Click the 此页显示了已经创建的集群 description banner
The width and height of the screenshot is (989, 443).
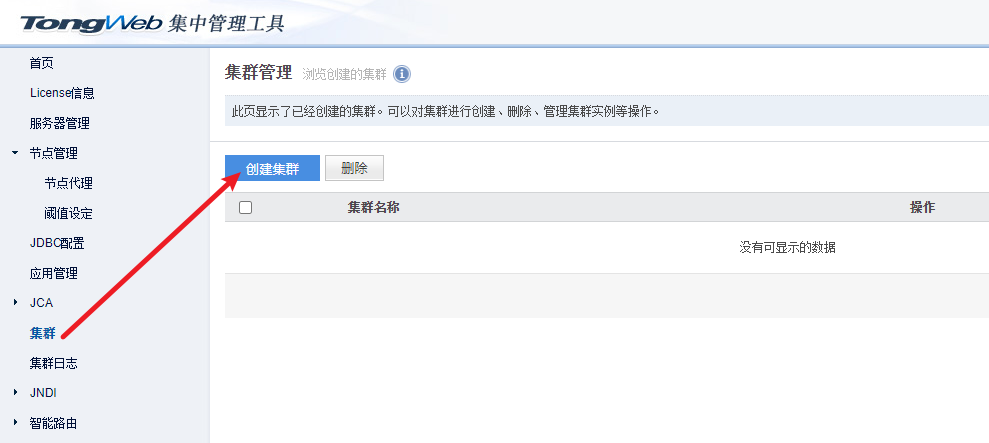607,111
